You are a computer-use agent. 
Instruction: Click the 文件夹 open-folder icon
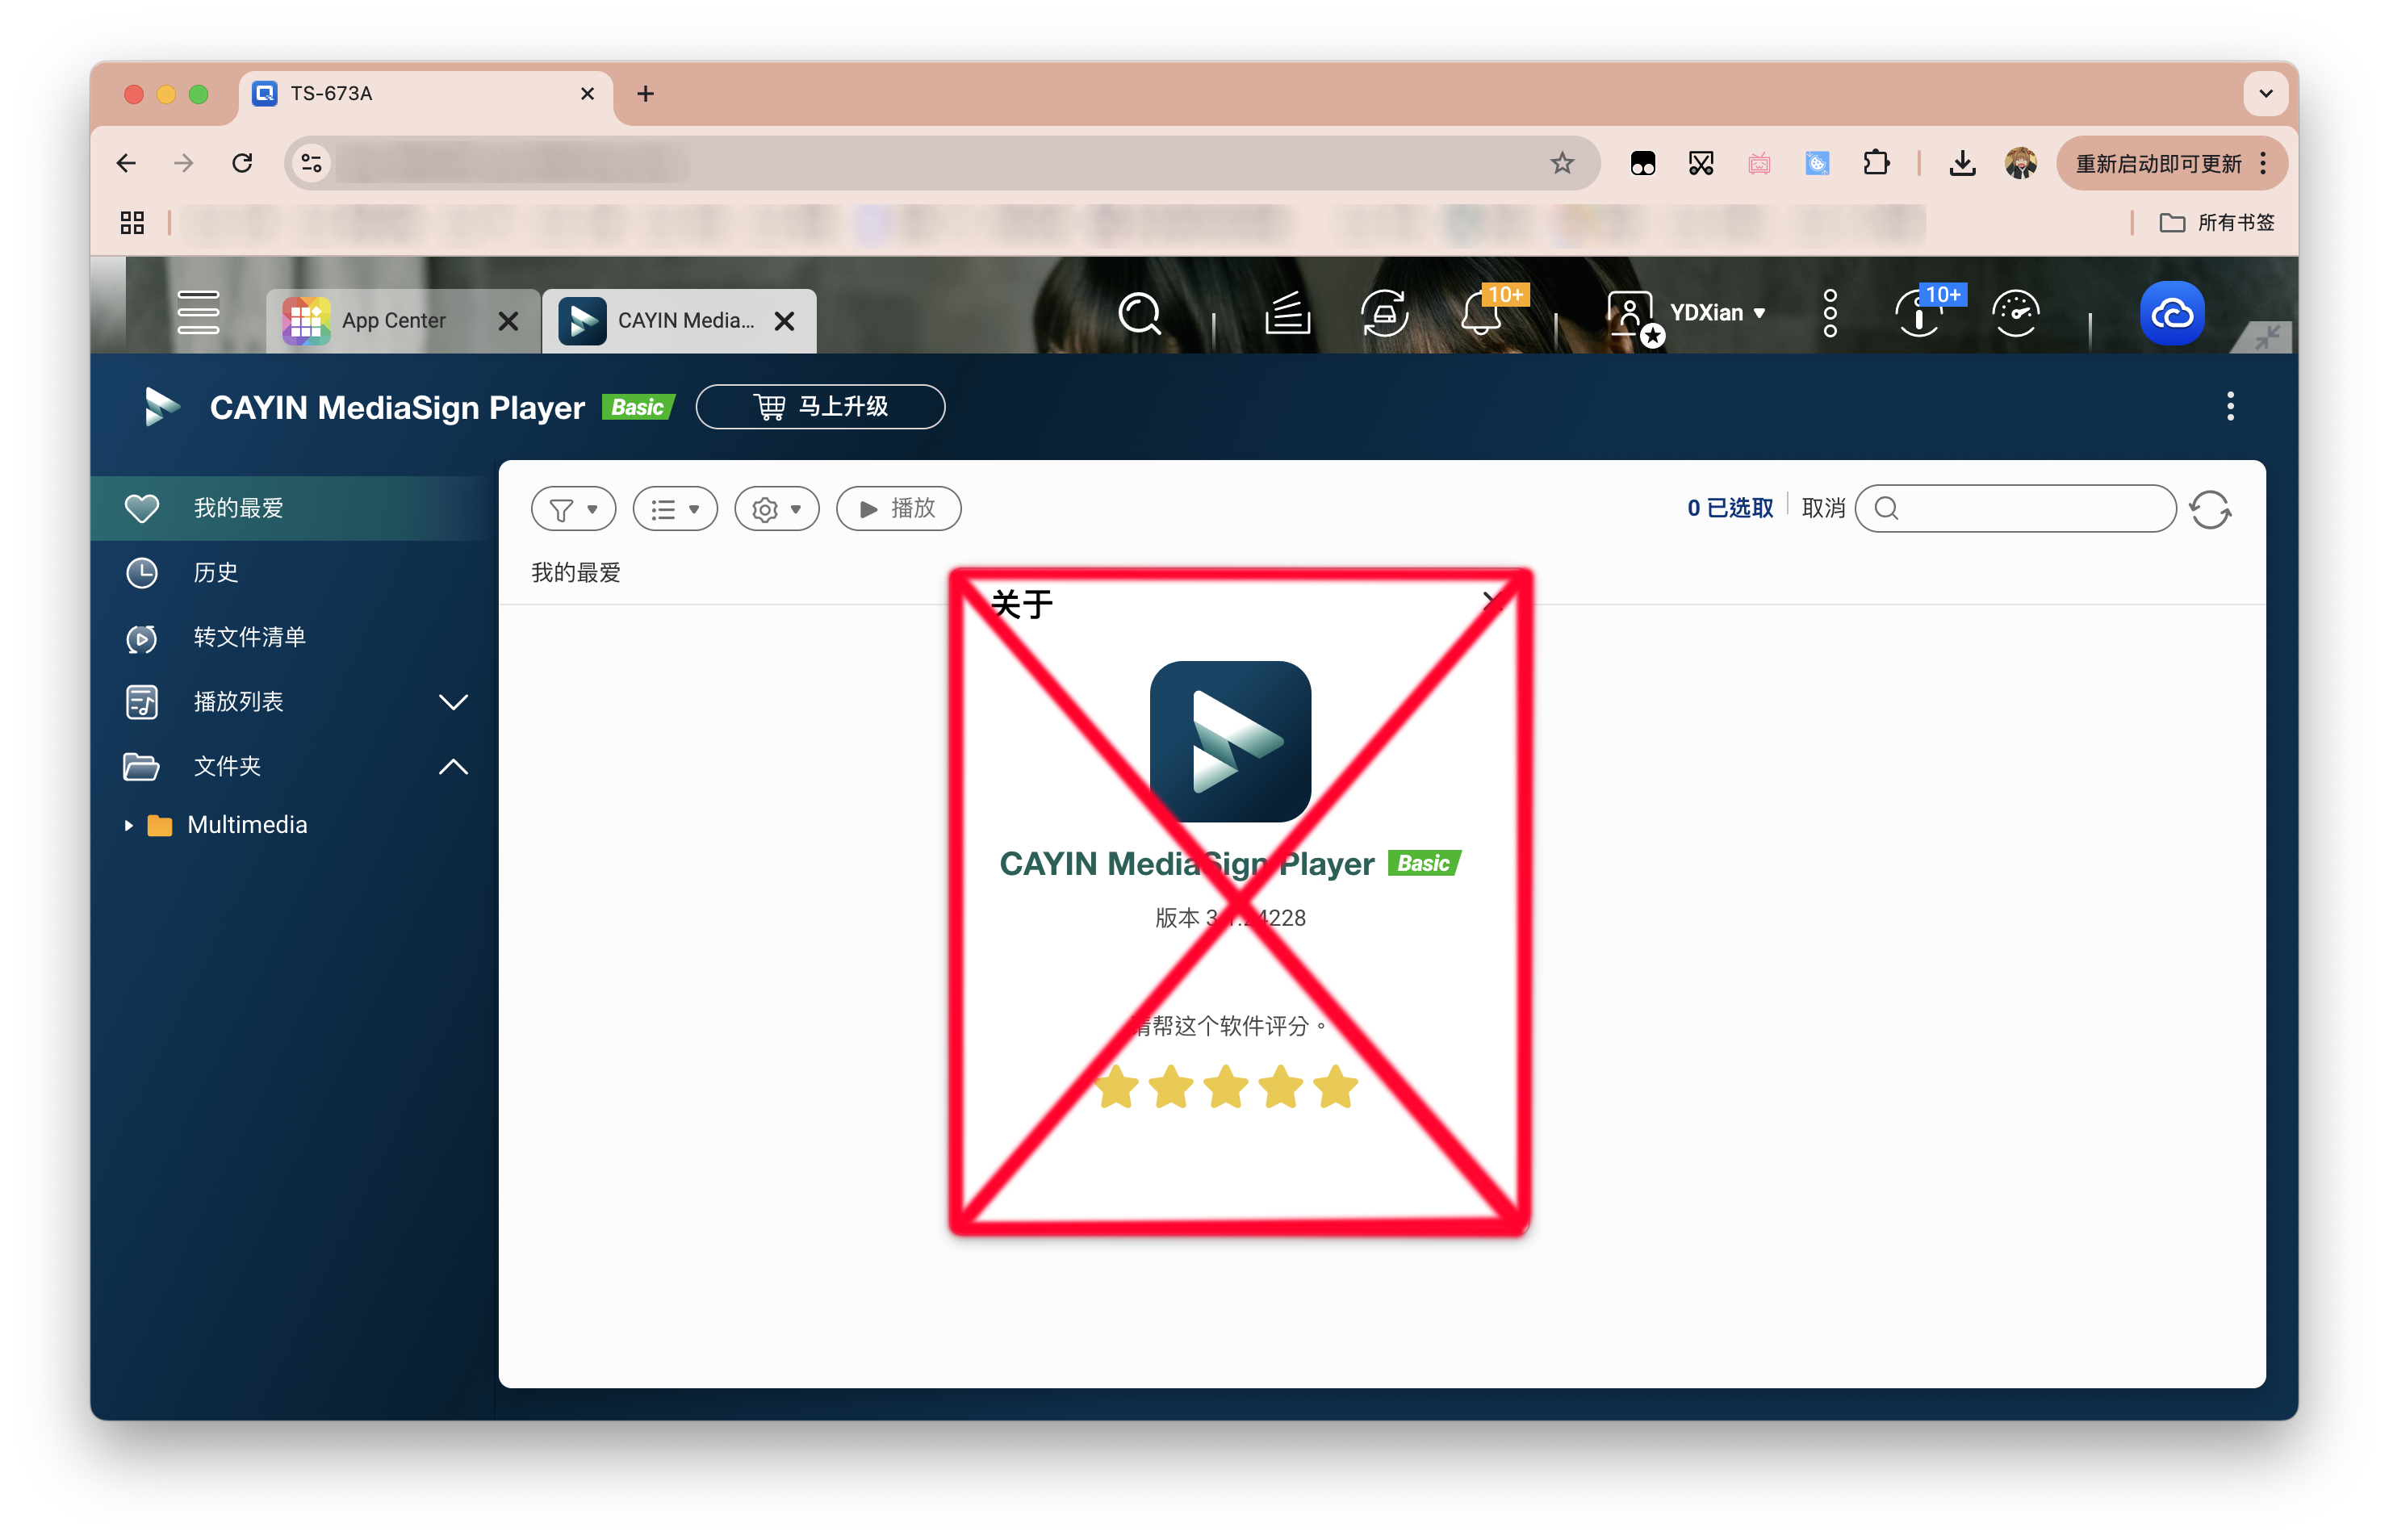(x=141, y=767)
